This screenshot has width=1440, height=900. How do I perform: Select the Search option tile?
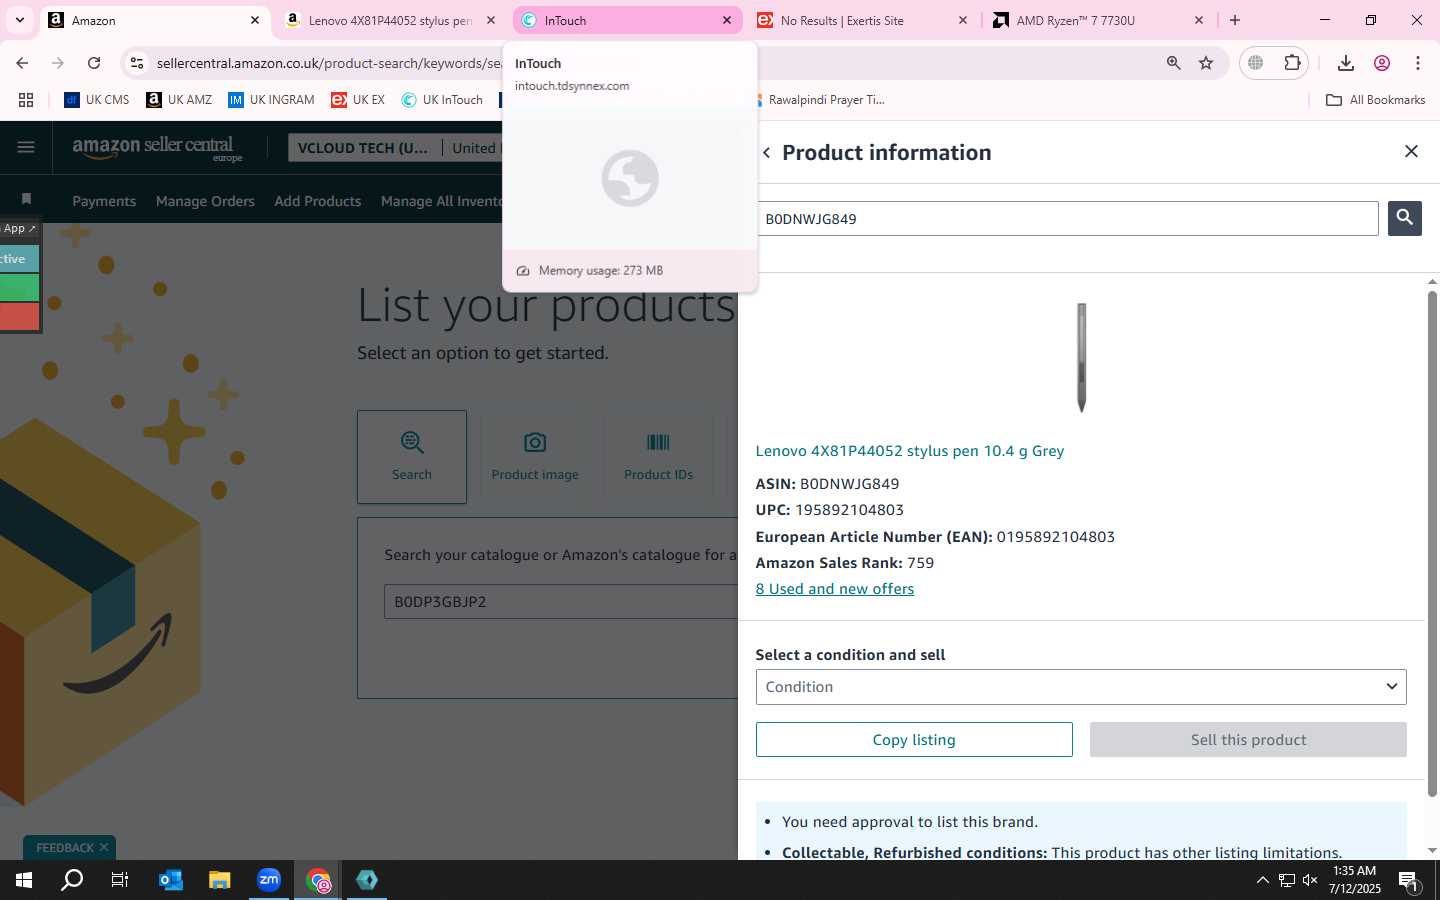click(x=412, y=456)
